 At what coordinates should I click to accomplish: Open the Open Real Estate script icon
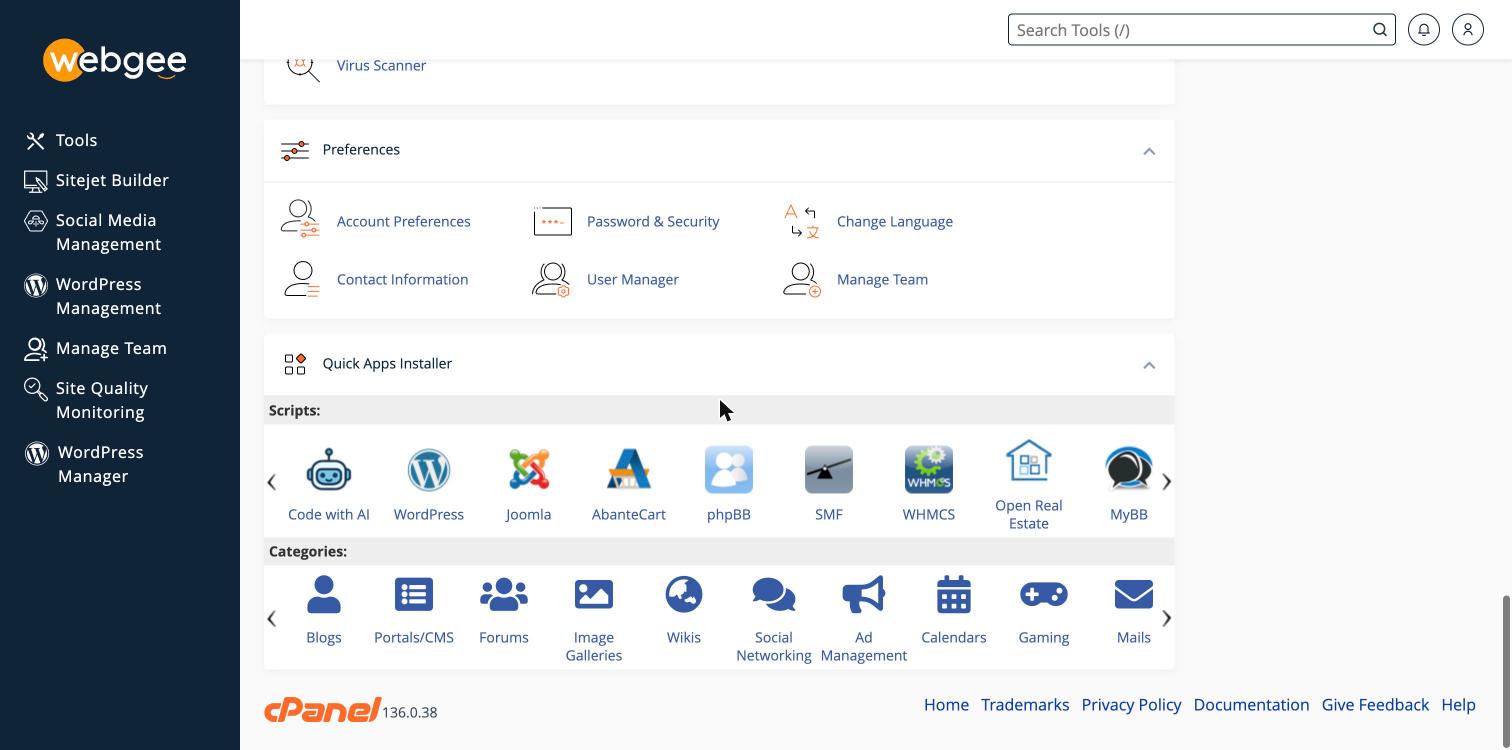[x=1029, y=461]
